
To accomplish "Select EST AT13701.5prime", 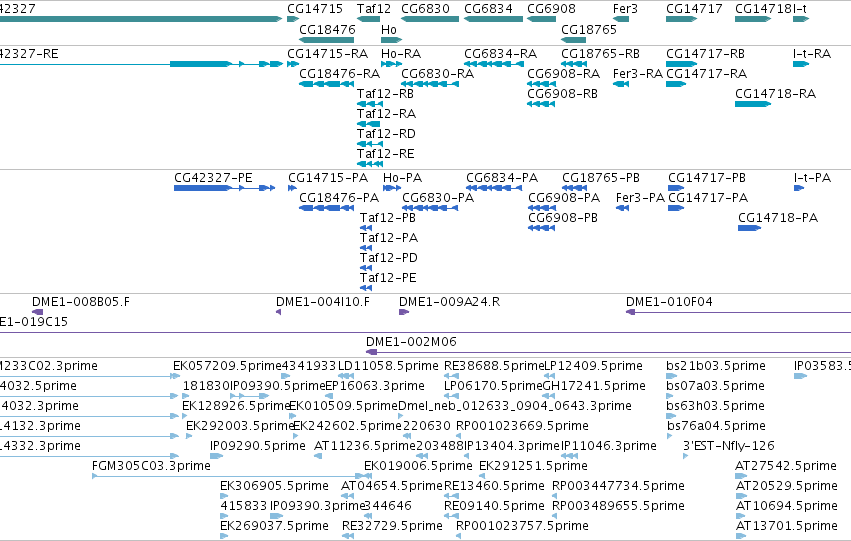I will (786, 525).
